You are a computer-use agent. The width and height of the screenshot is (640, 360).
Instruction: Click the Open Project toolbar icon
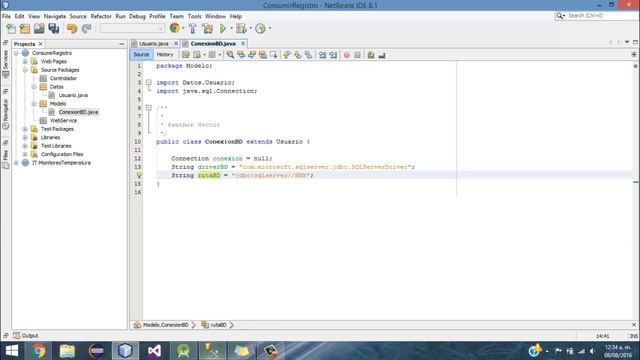tap(39, 29)
